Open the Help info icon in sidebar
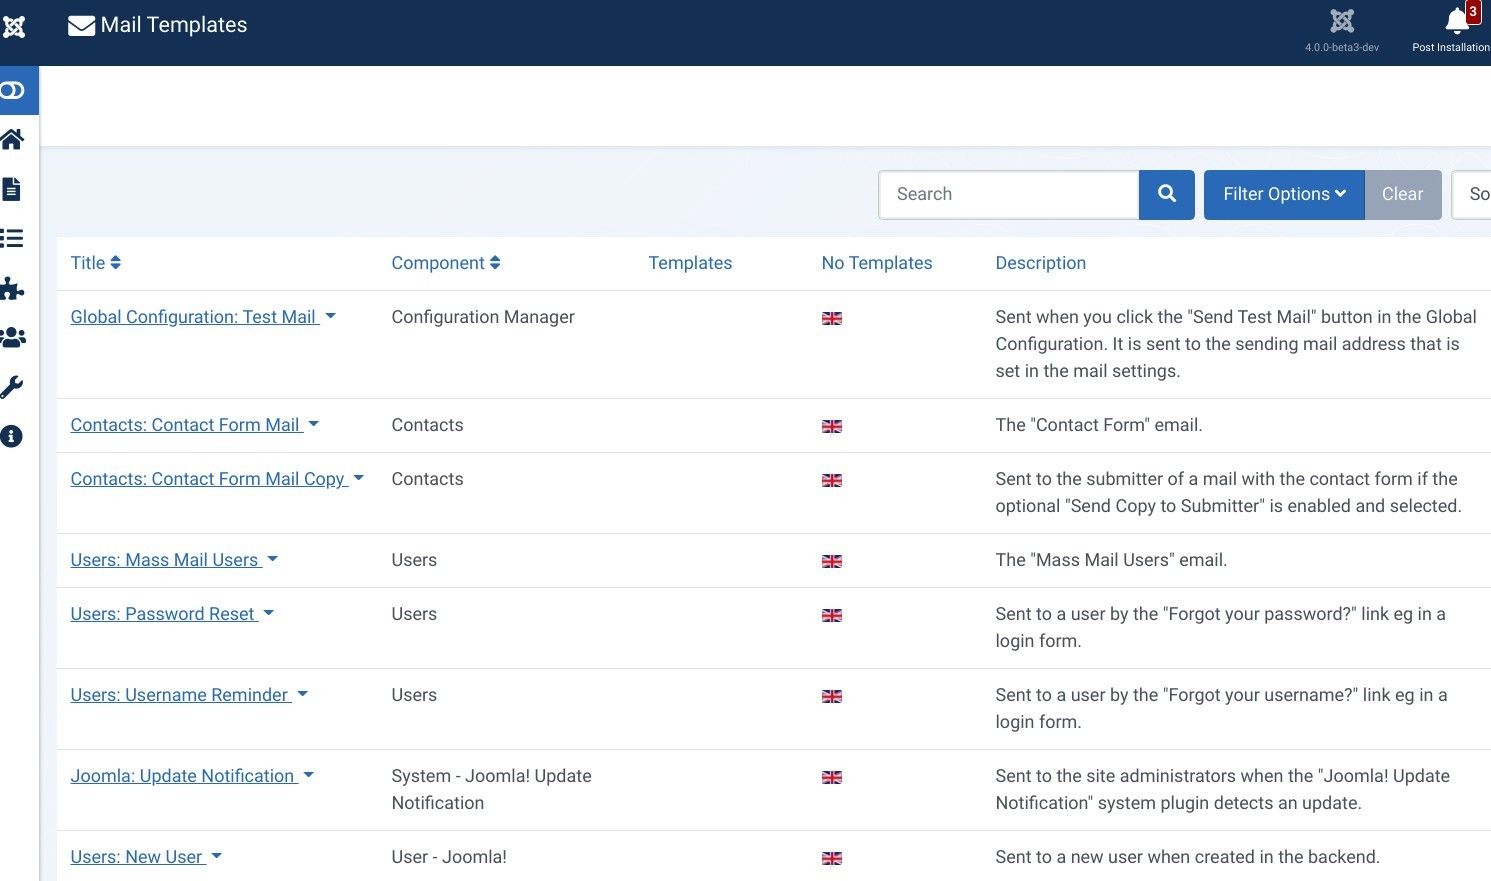The width and height of the screenshot is (1491, 881). [12, 436]
